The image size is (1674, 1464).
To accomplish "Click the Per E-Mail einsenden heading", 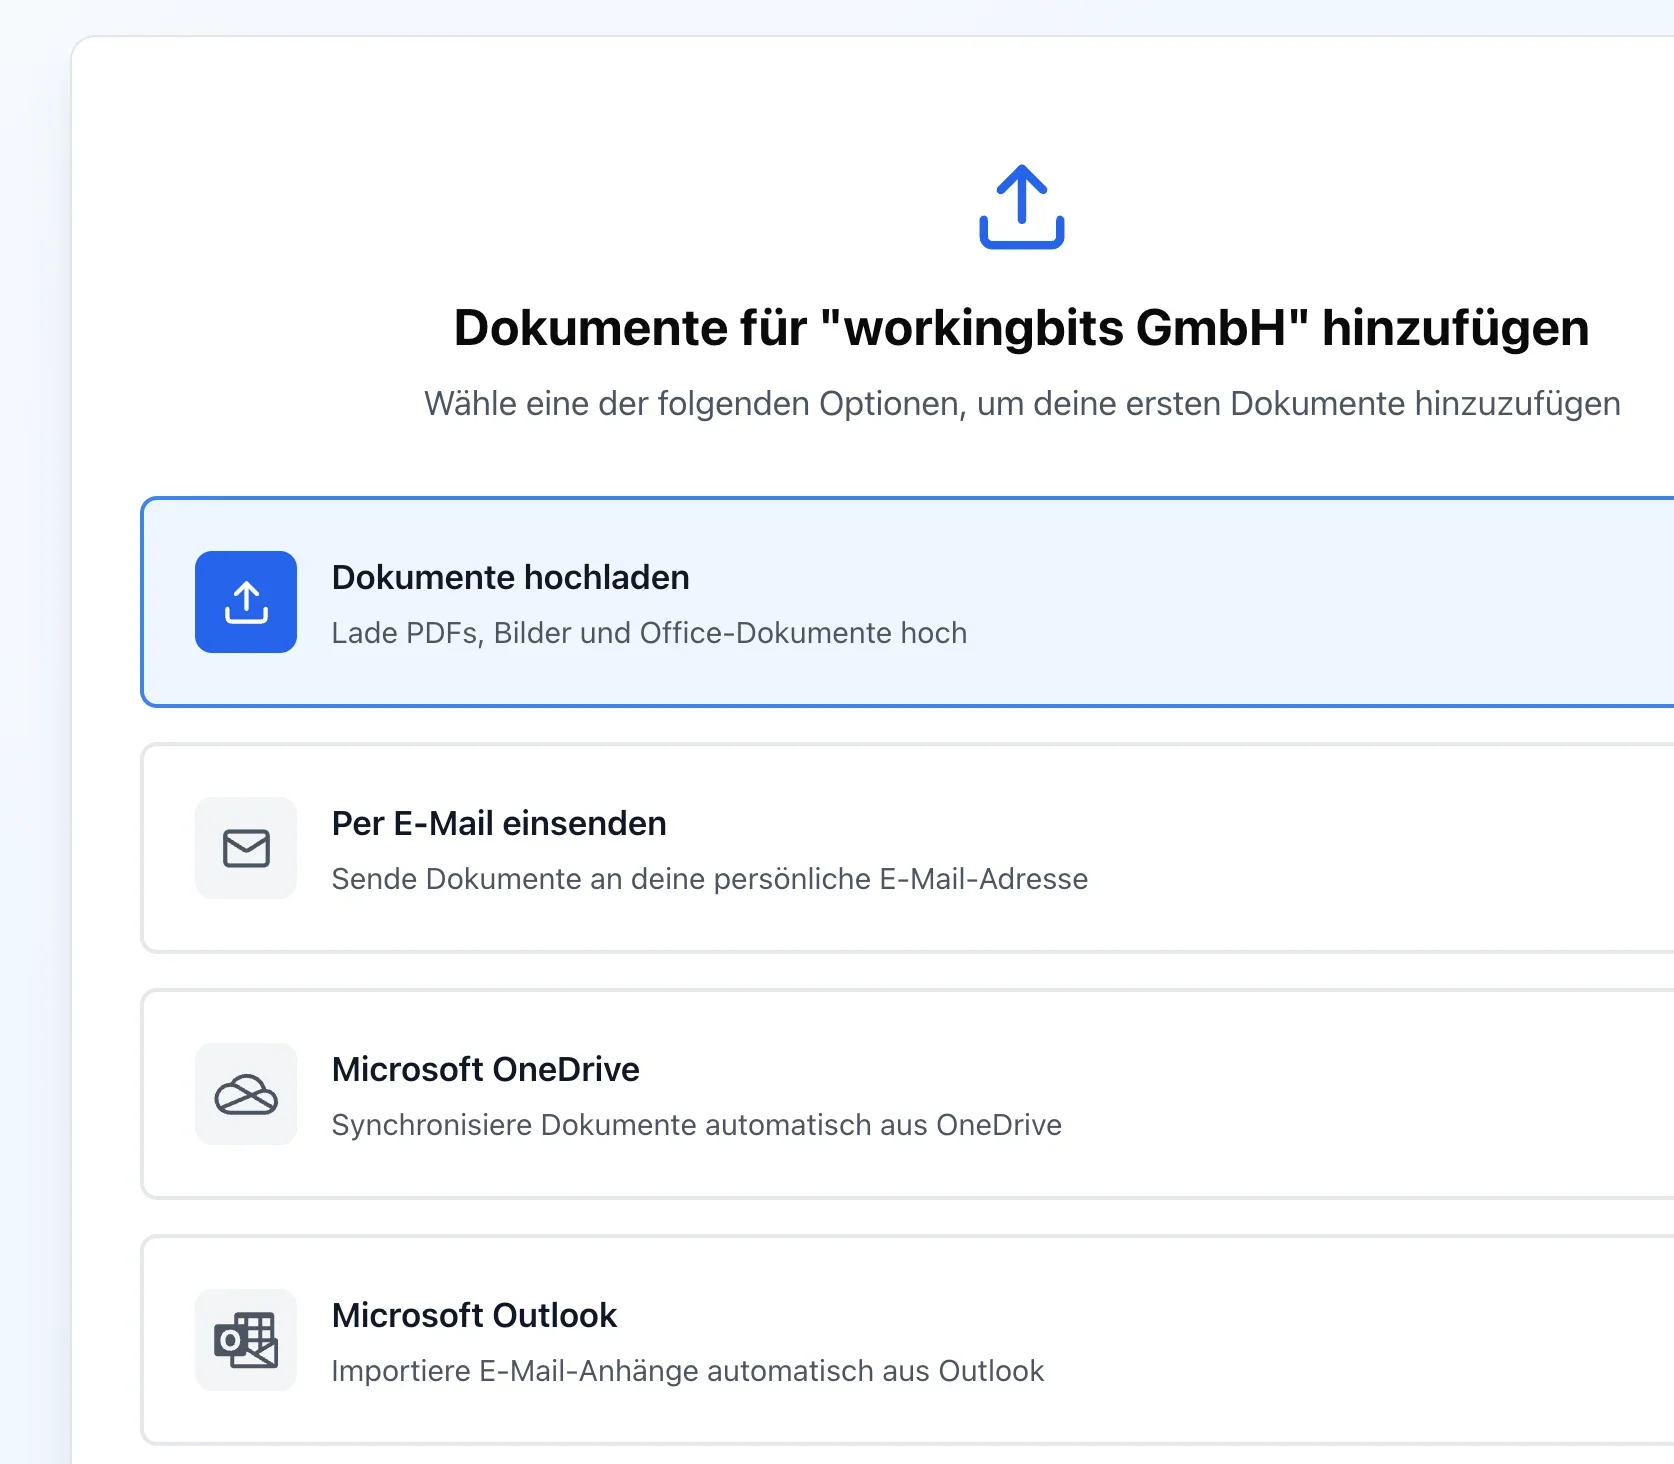I will (498, 823).
